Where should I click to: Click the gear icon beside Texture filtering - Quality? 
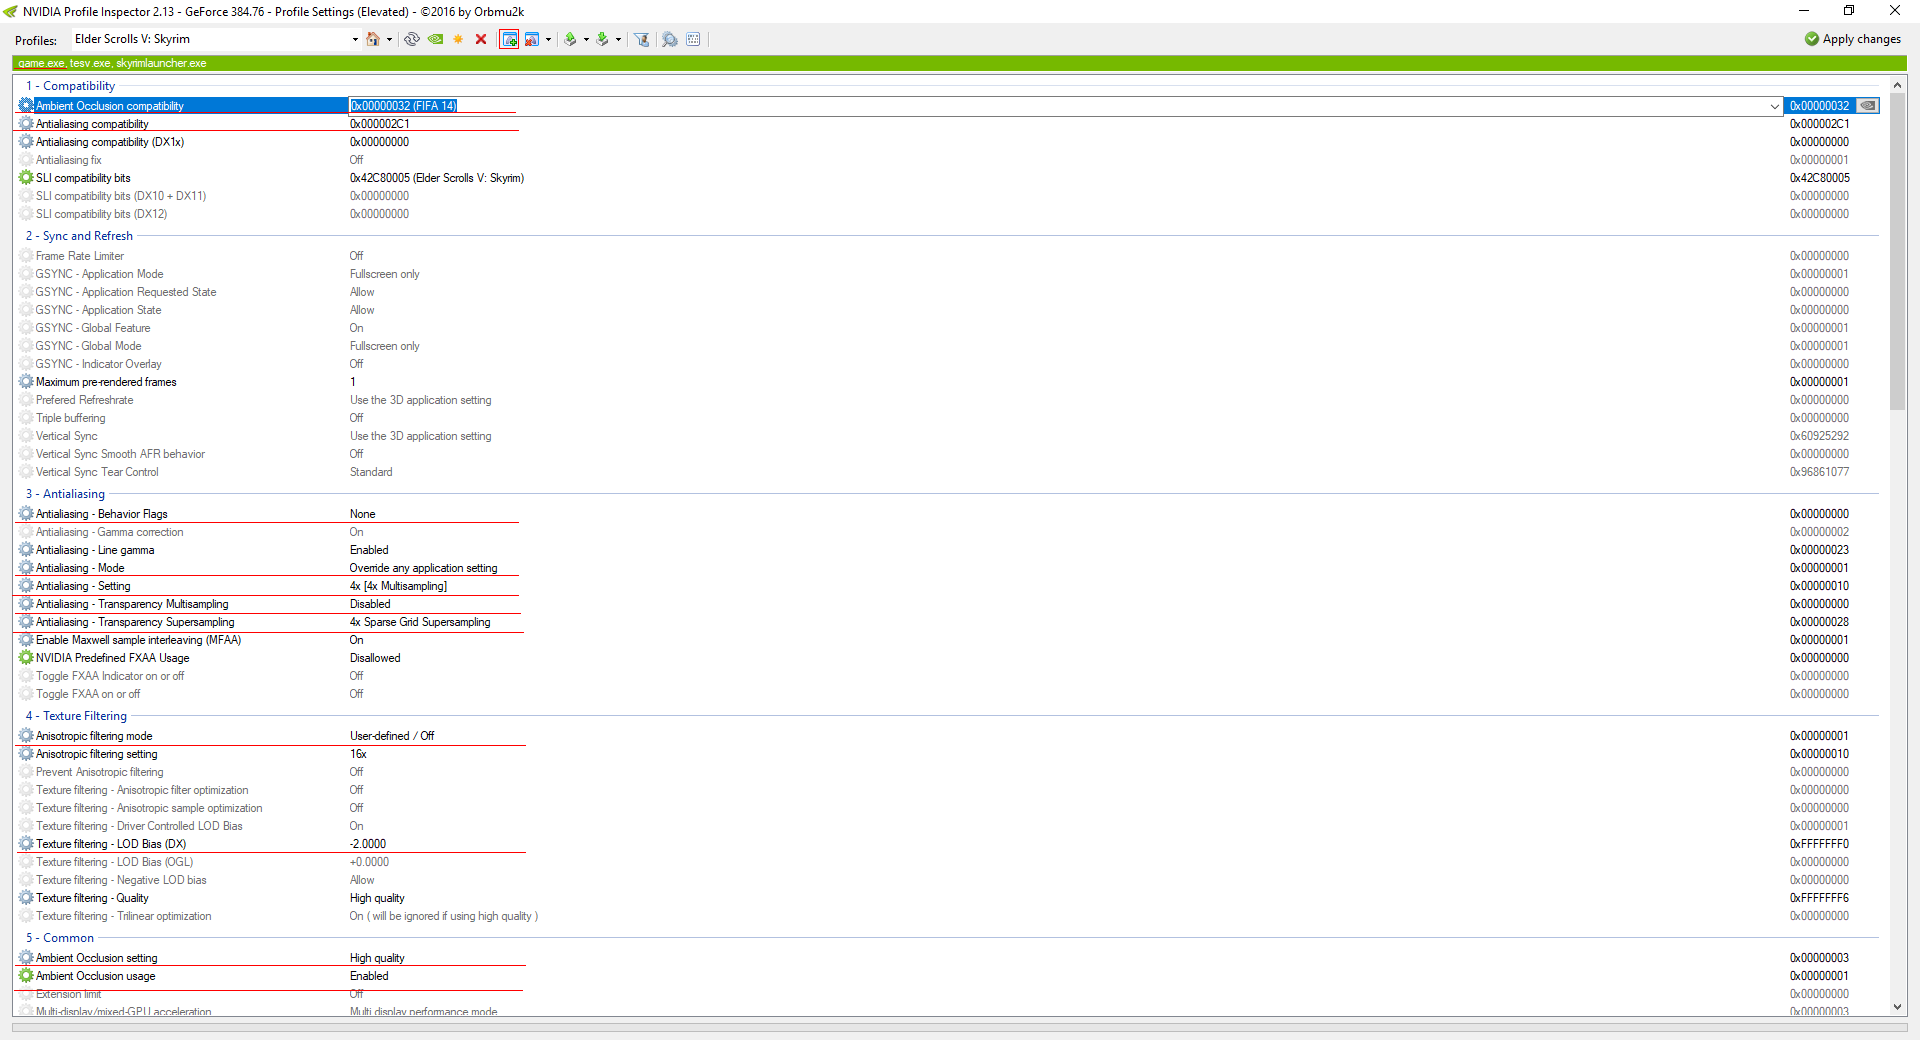click(26, 898)
